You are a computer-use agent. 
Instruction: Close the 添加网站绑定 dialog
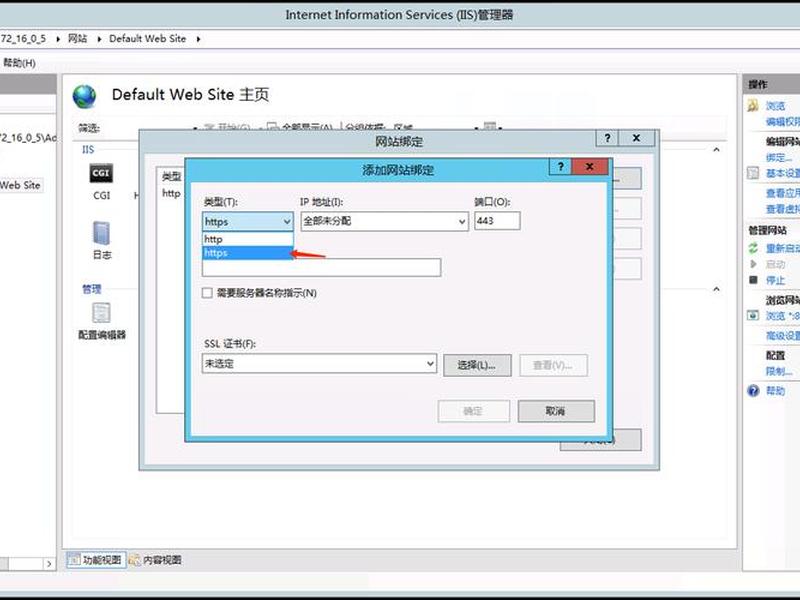coord(590,166)
